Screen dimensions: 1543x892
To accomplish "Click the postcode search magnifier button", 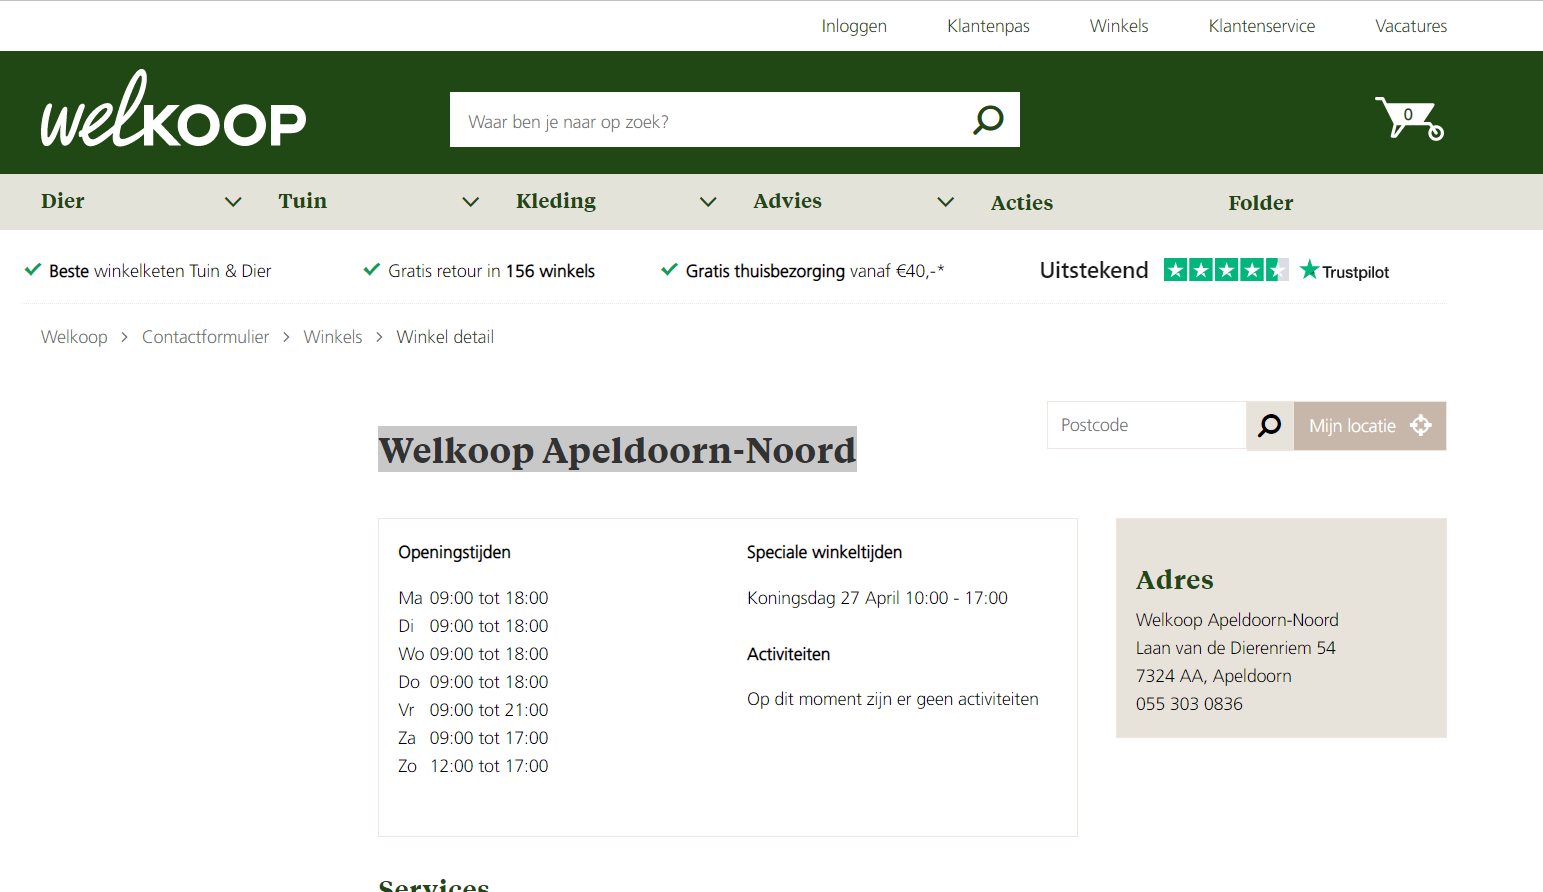I will [1270, 426].
